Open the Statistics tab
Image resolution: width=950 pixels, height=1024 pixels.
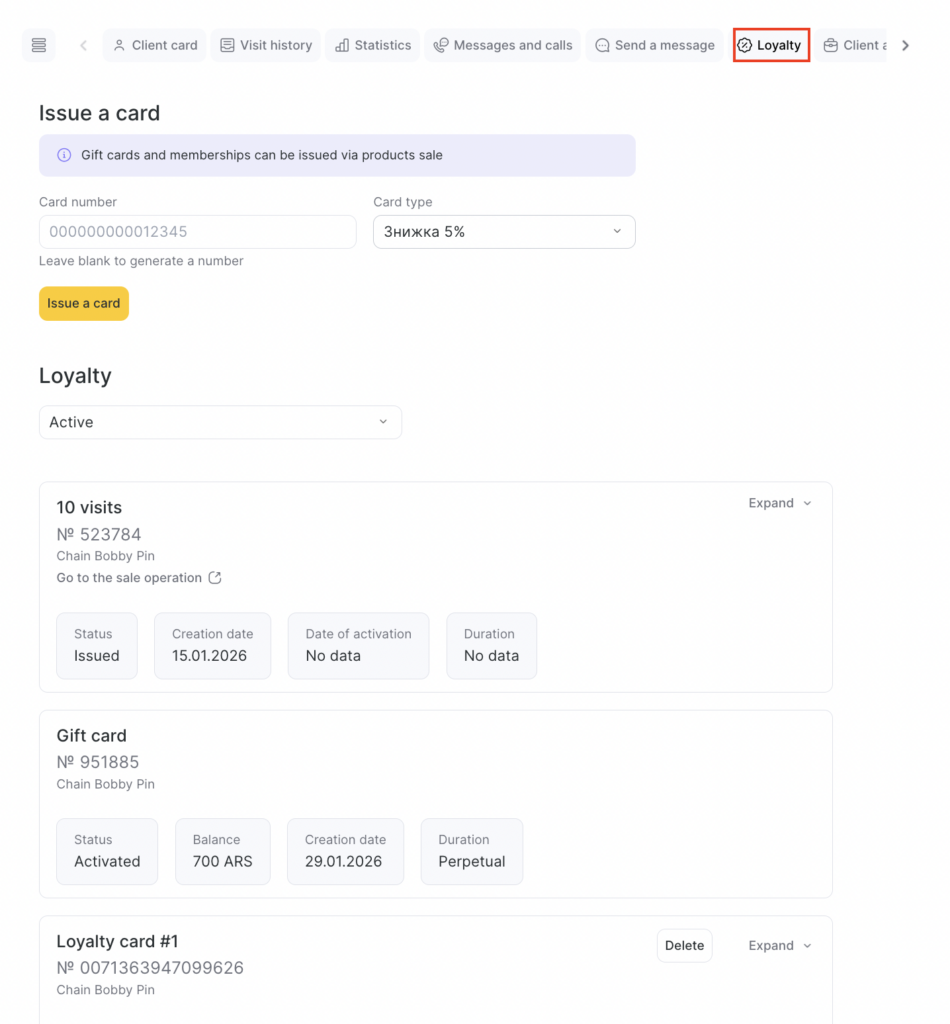372,45
